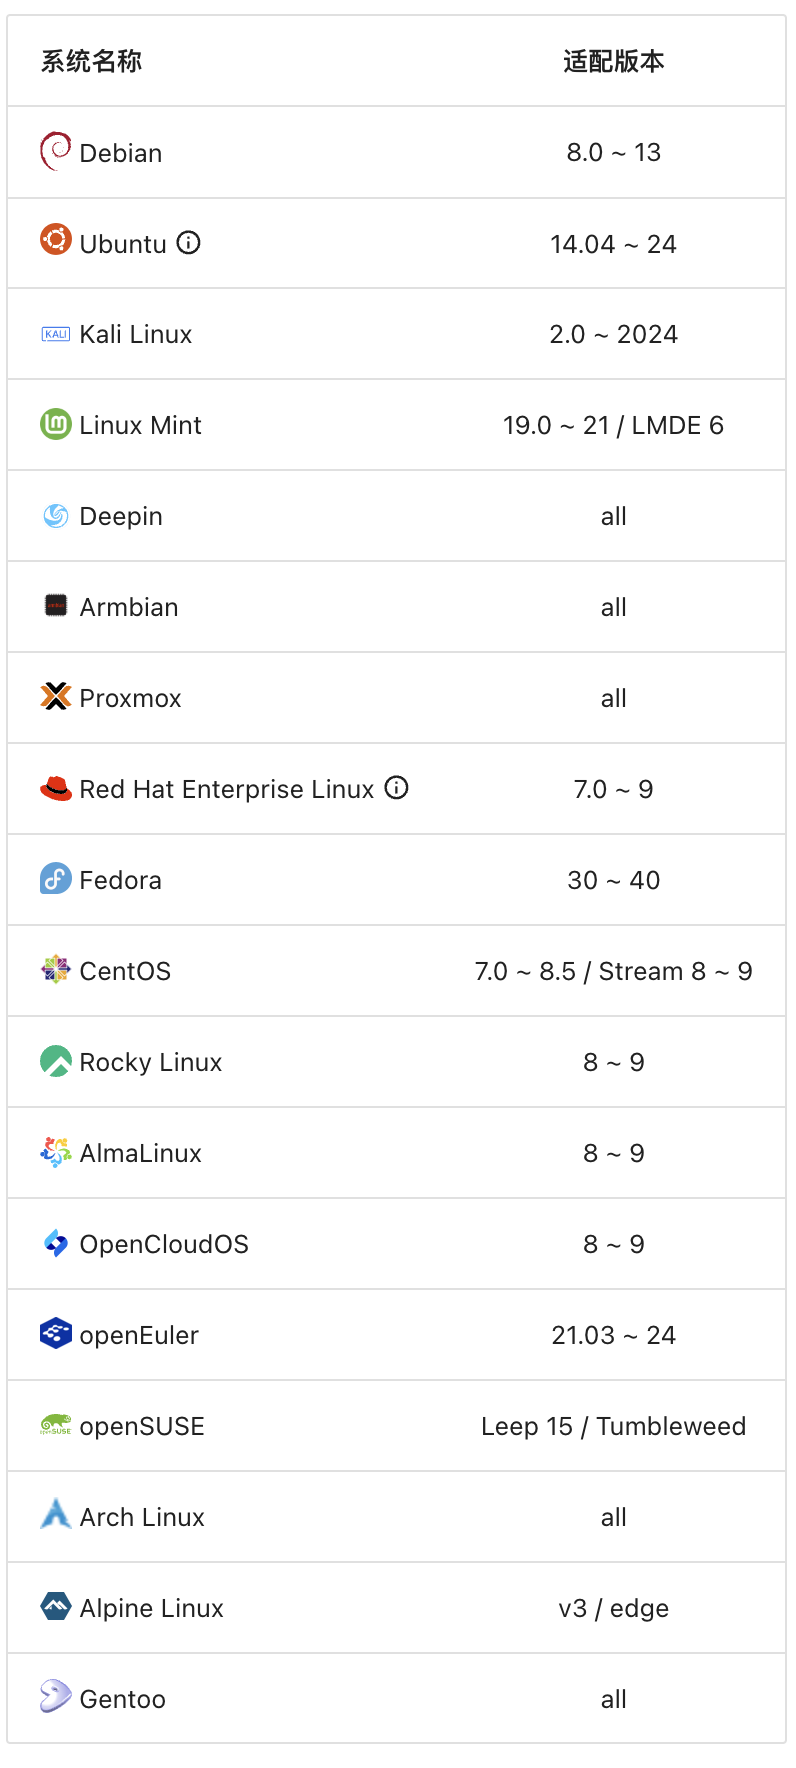This screenshot has height=1768, width=796.
Task: Open the info icon beside Red Hat Enterprise Linux
Action: (x=397, y=788)
